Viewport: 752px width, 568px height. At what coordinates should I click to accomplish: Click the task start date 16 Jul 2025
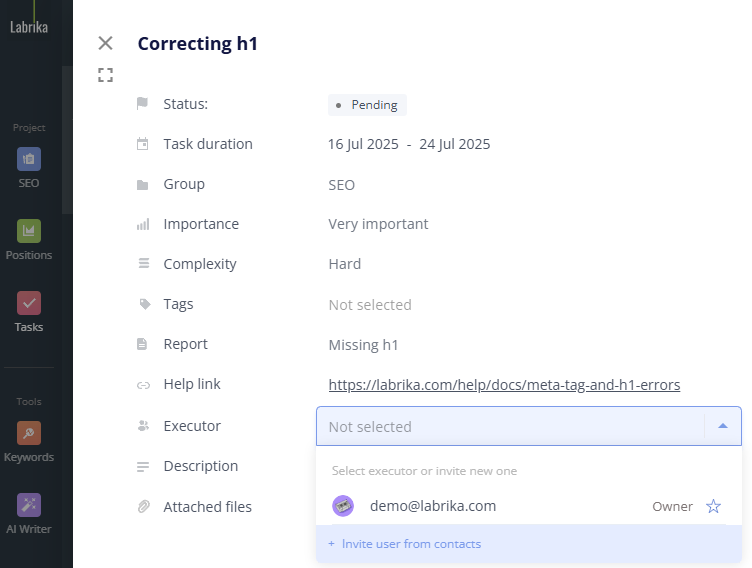point(362,144)
